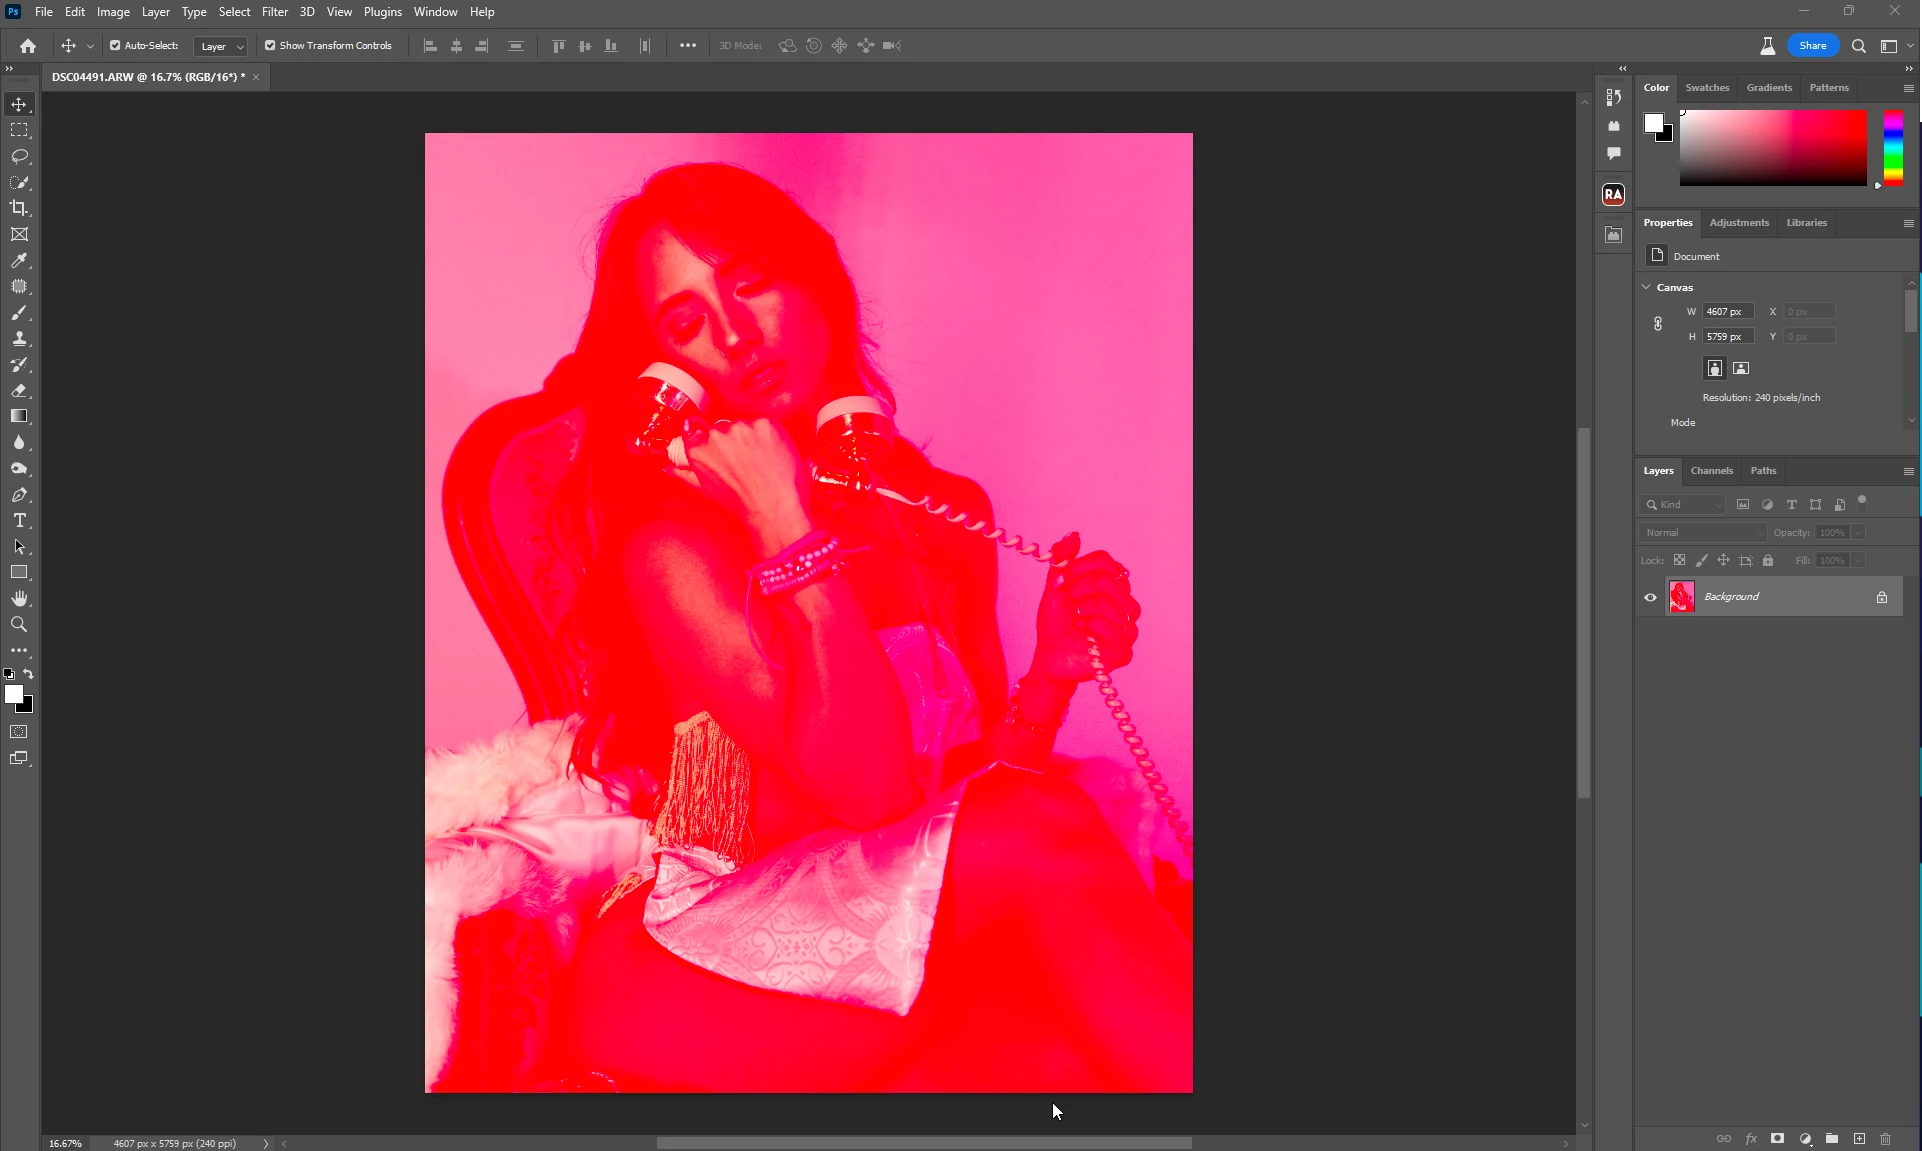1922x1151 pixels.
Task: Hide the Background layer
Action: tap(1650, 597)
